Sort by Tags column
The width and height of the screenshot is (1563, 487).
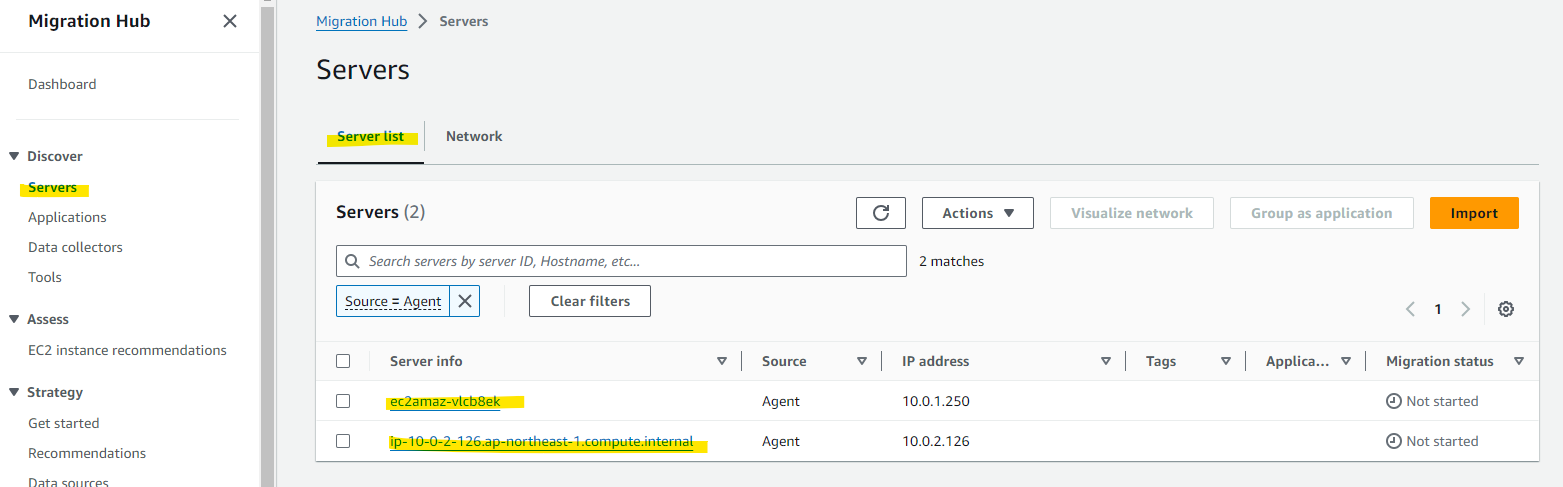point(1226,361)
